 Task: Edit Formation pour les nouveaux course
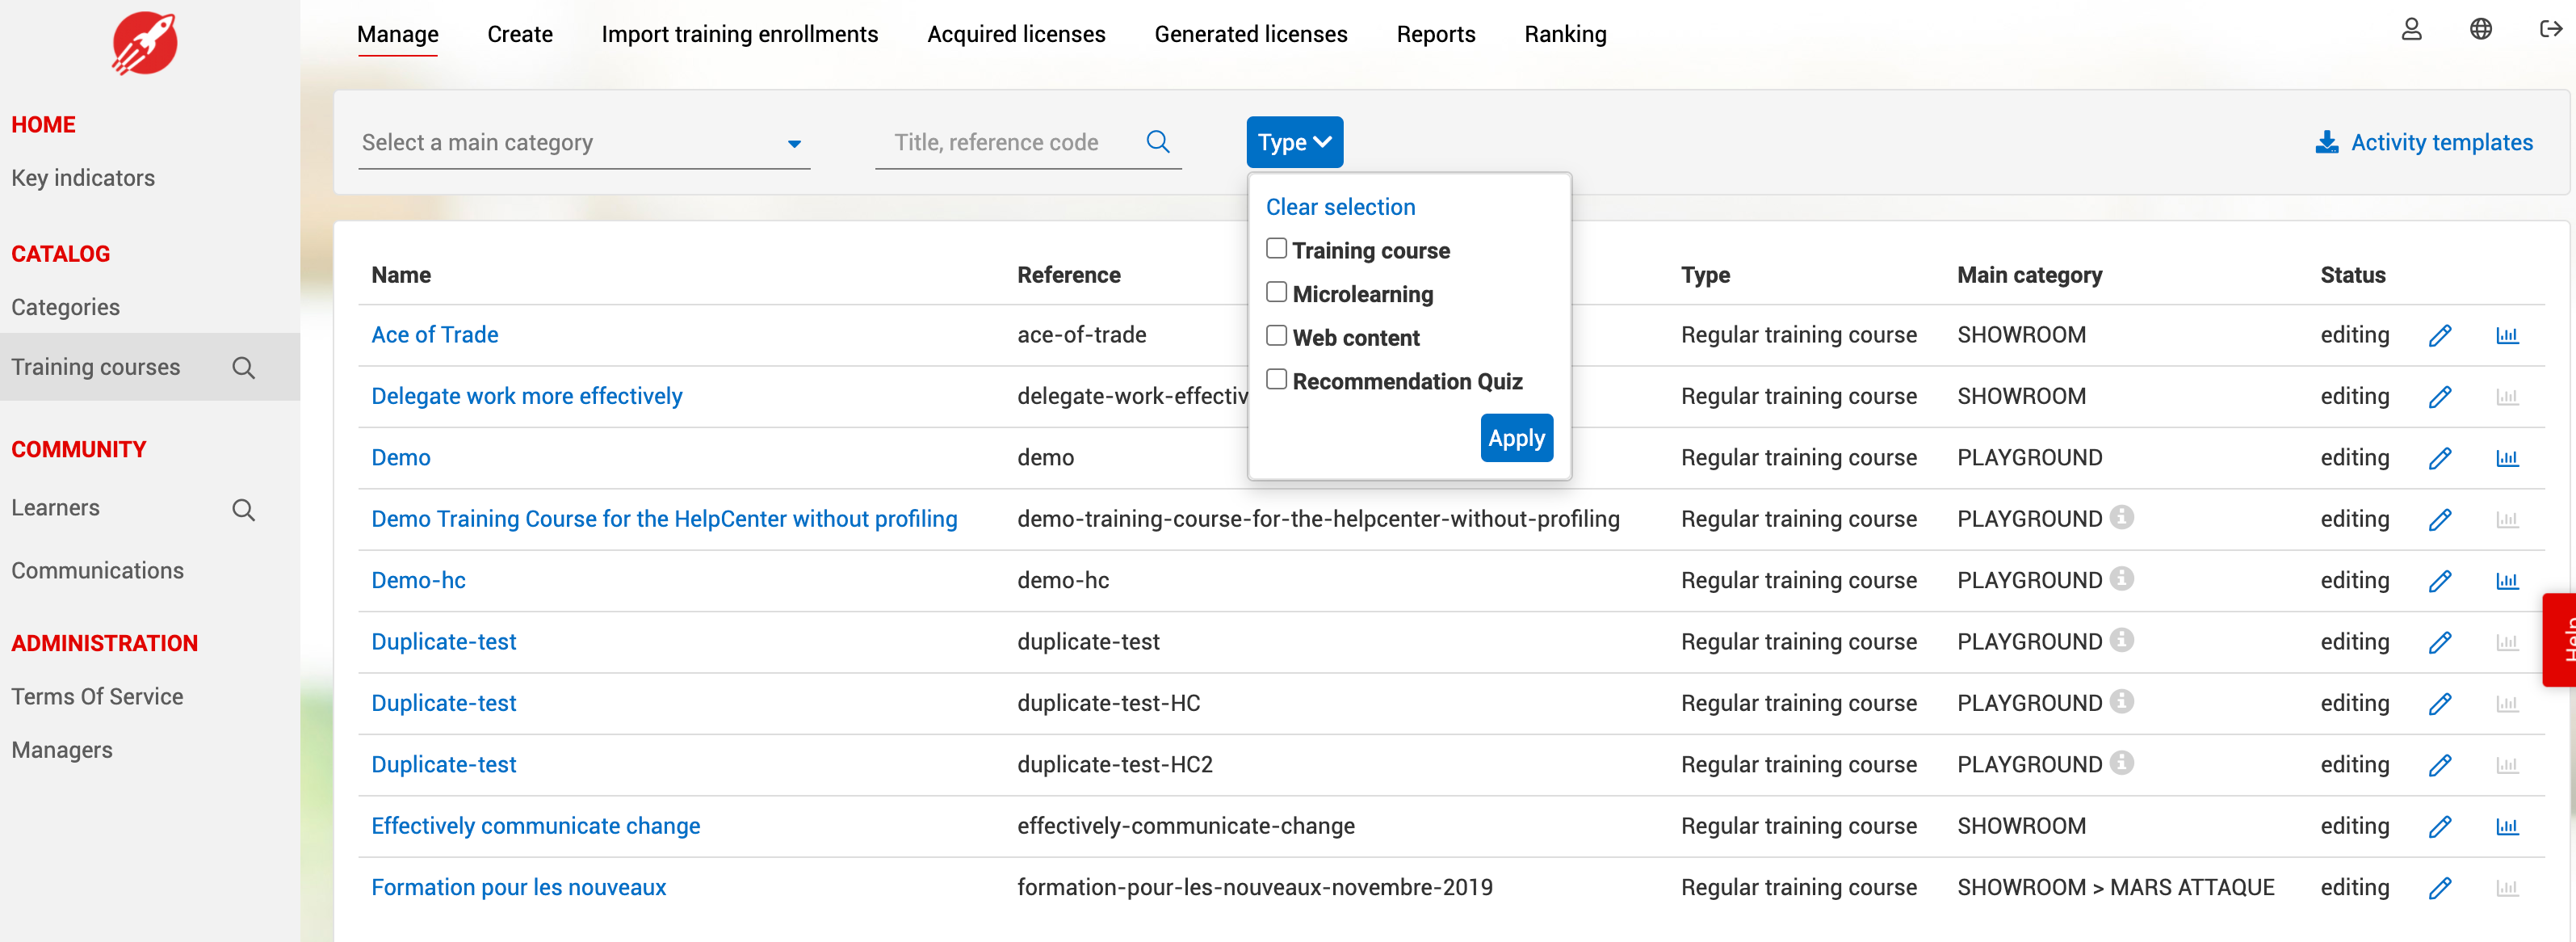2439,888
